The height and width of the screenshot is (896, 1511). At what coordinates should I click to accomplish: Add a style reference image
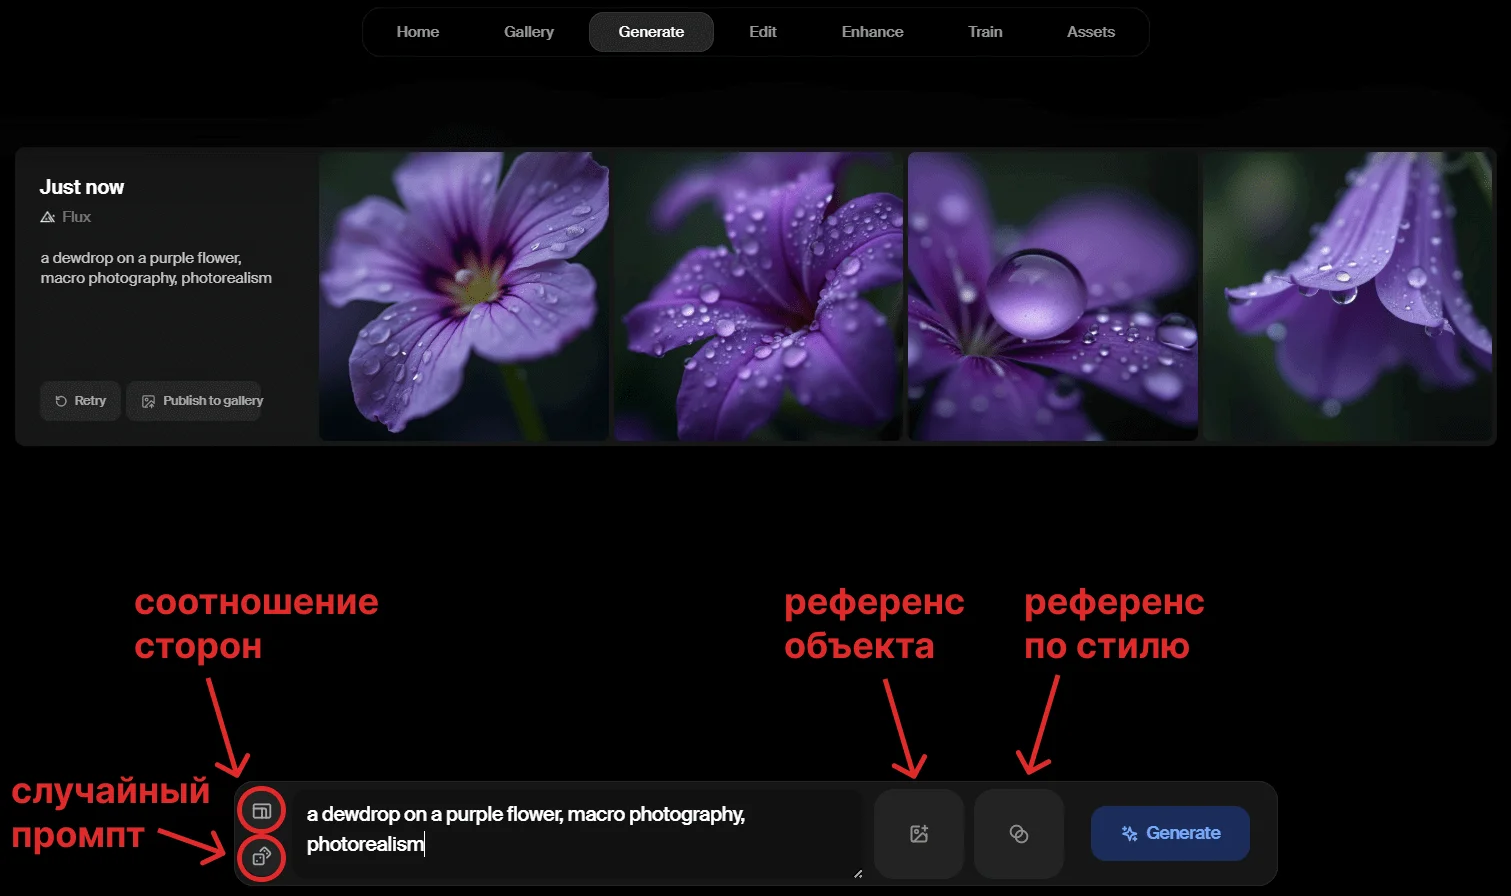pyautogui.click(x=1018, y=833)
